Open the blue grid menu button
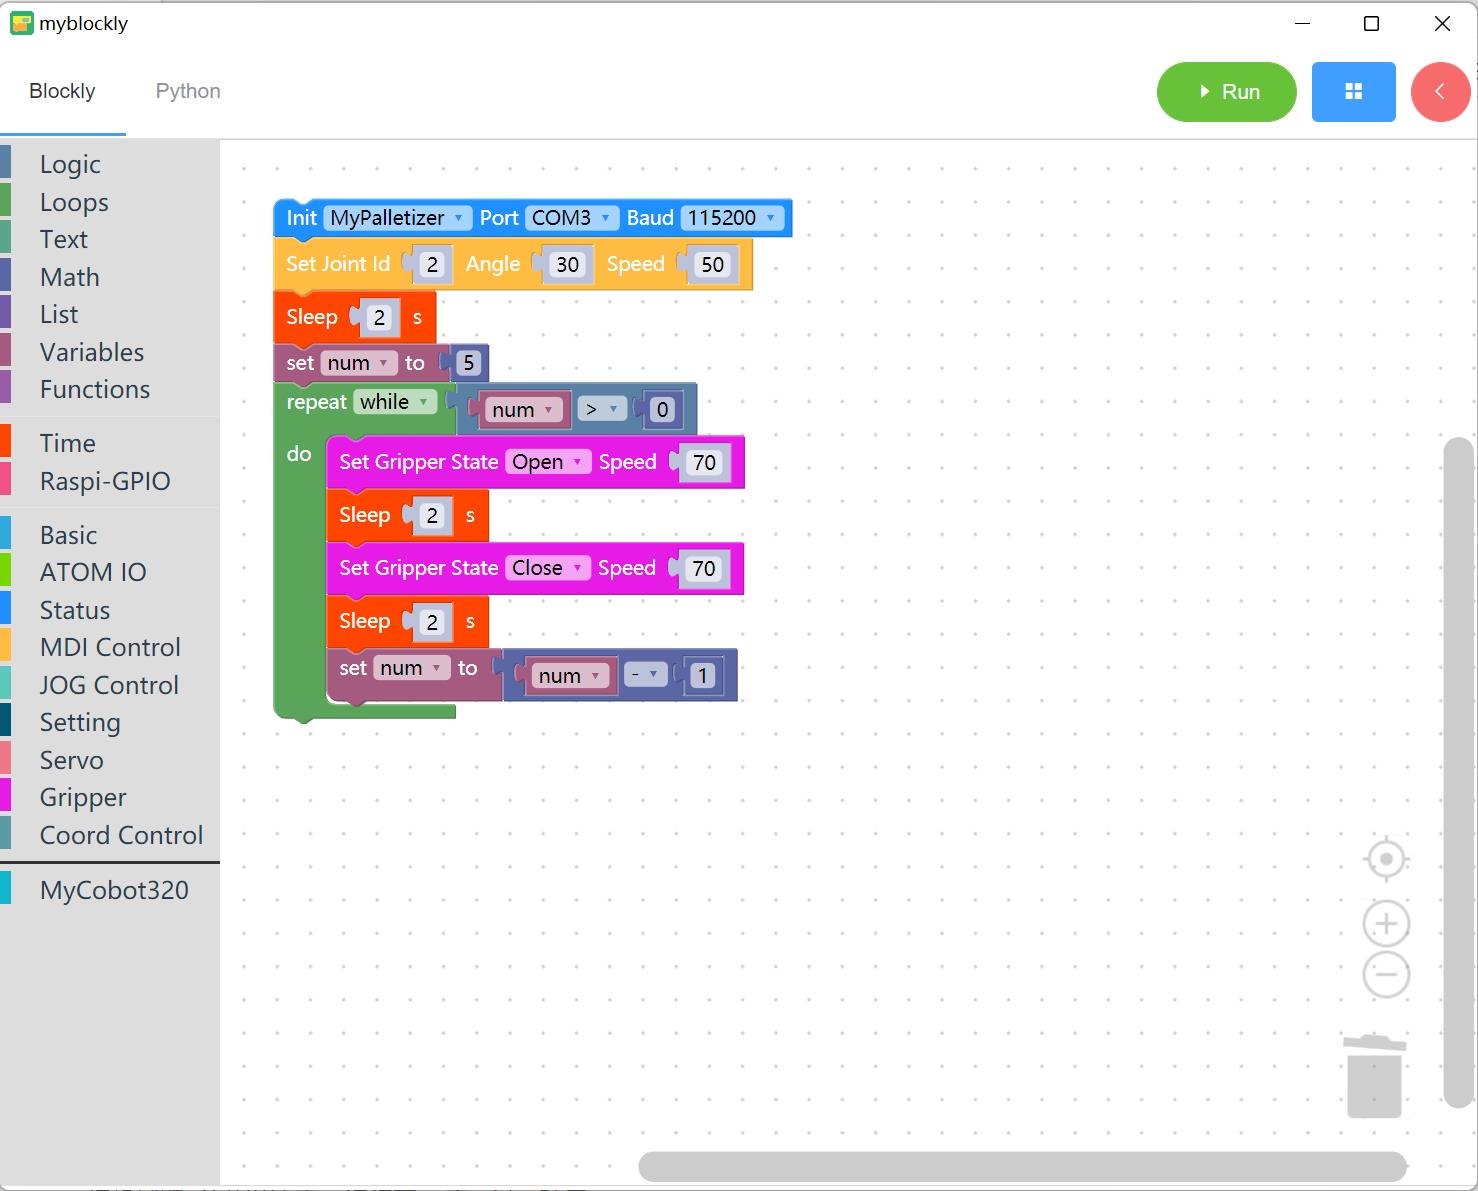1478x1191 pixels. point(1353,92)
